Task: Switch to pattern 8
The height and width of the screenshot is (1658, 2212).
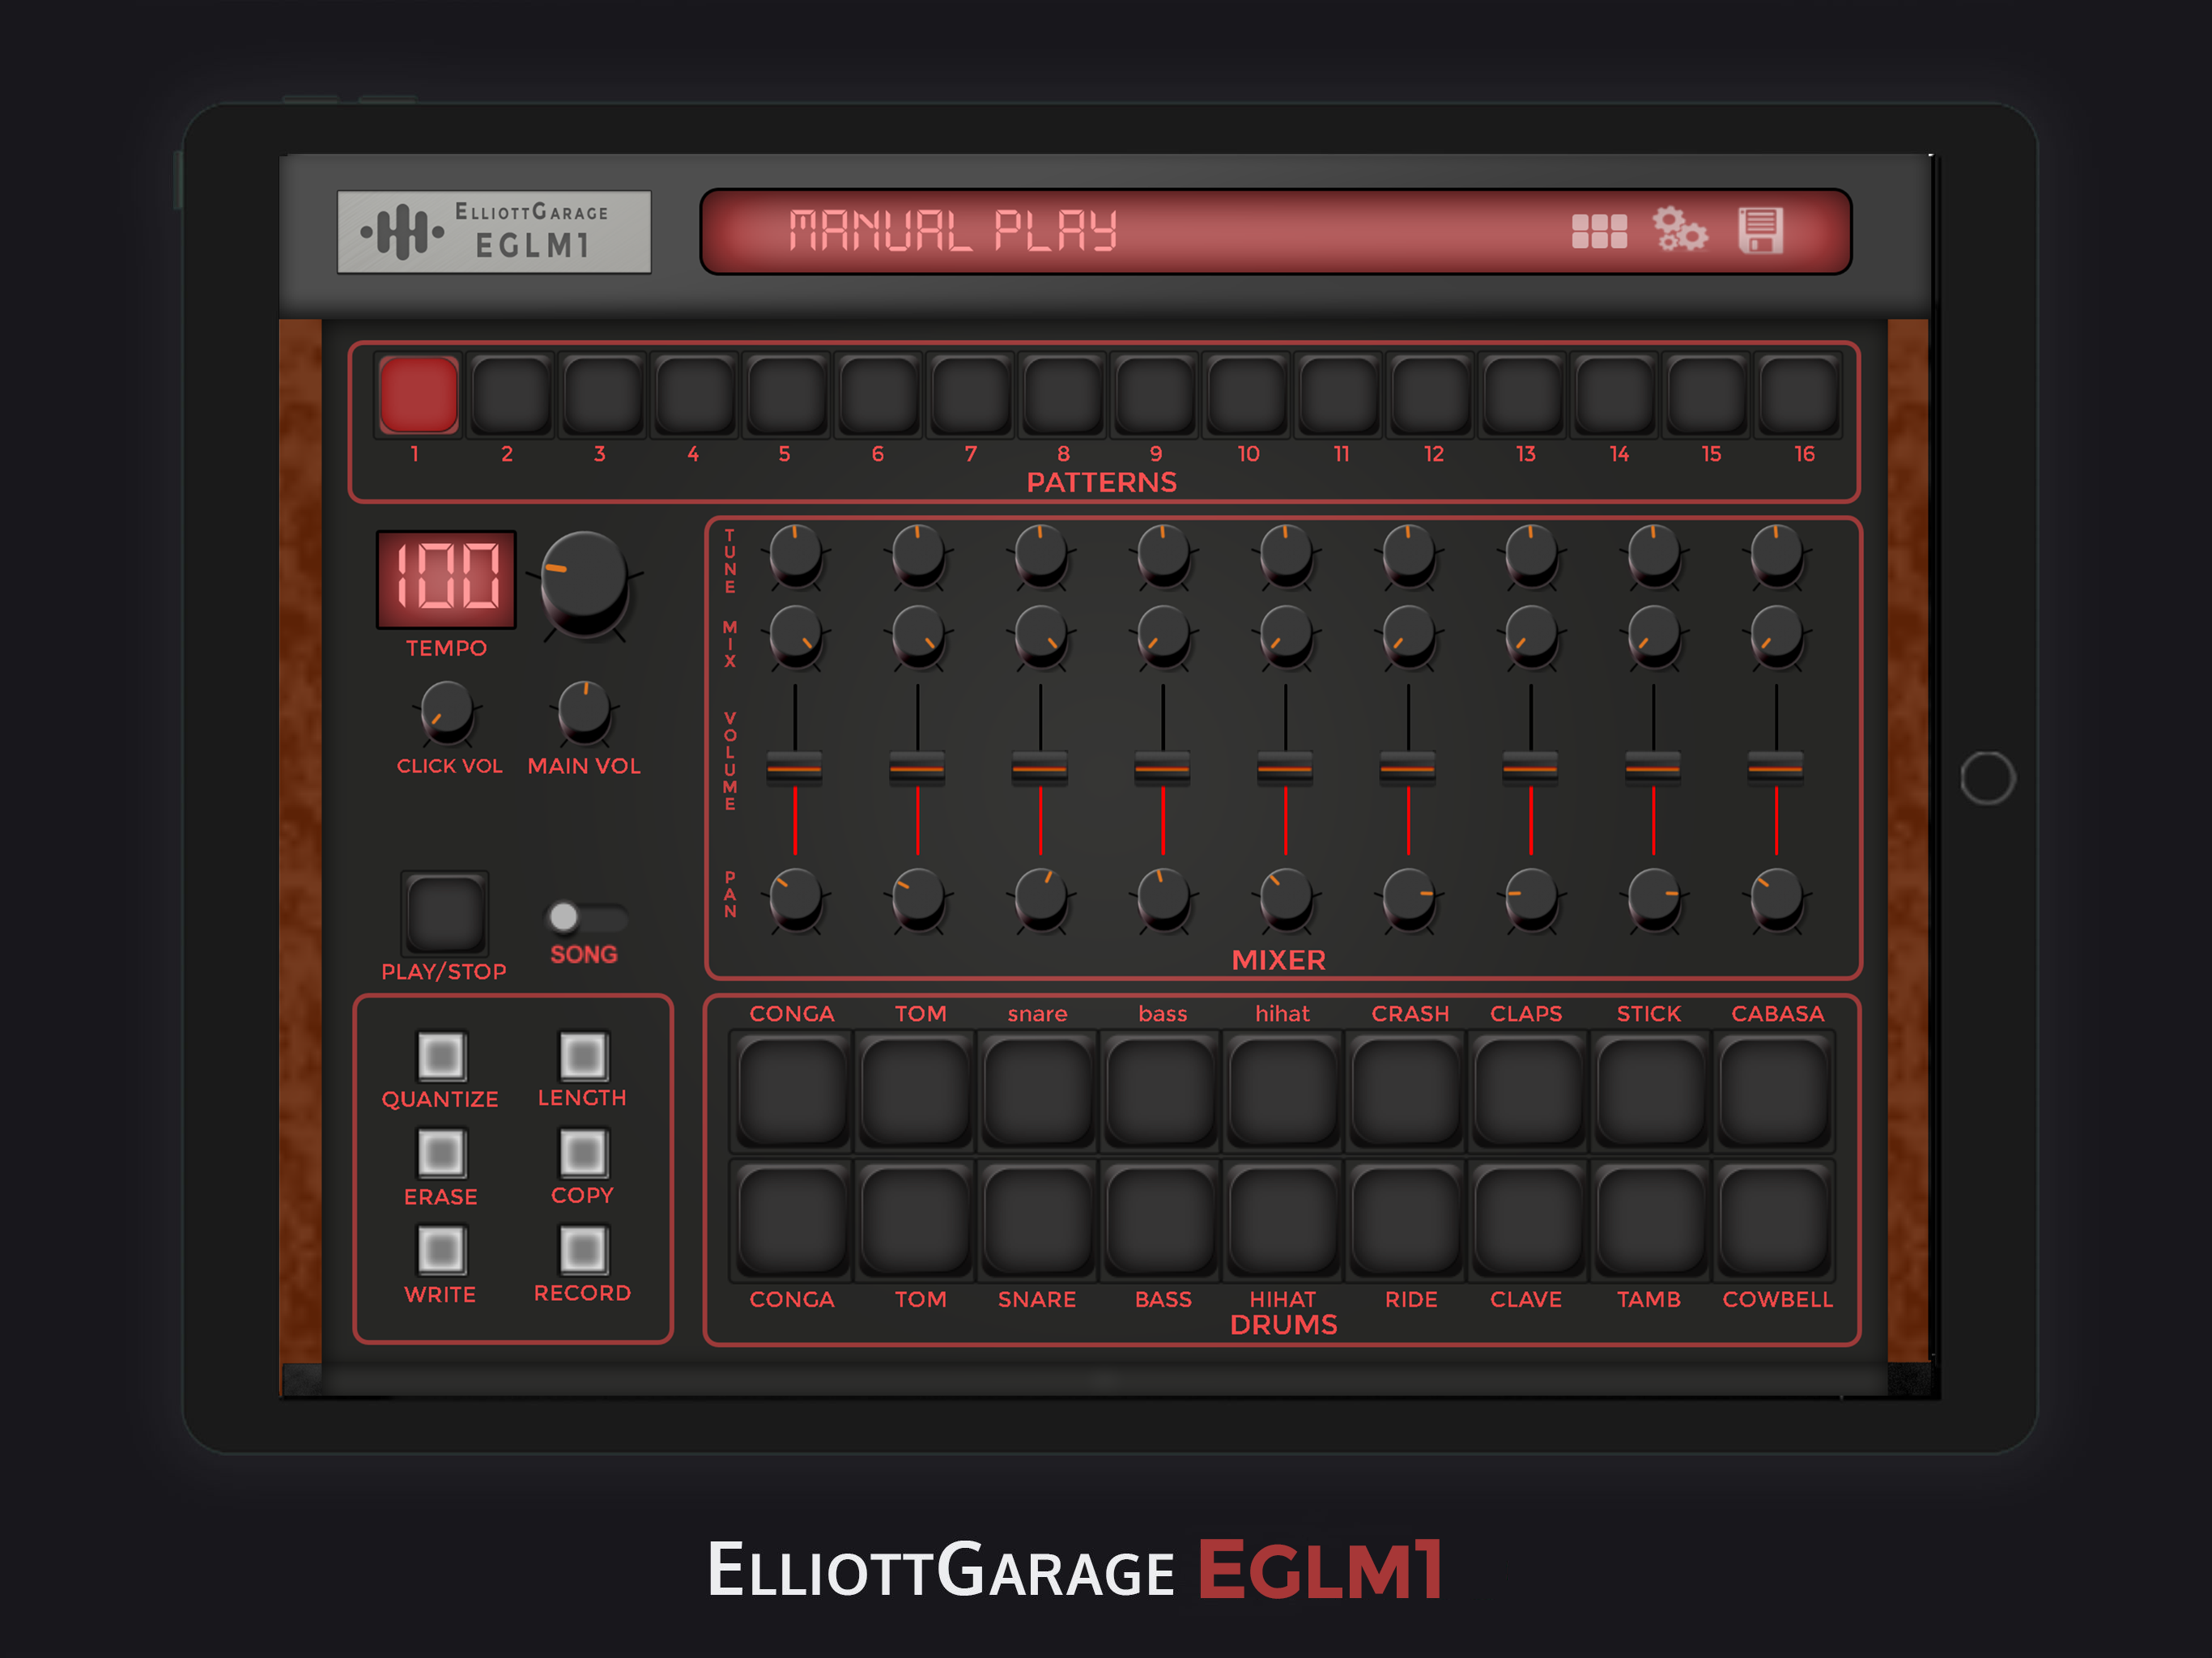Action: pos(1062,395)
